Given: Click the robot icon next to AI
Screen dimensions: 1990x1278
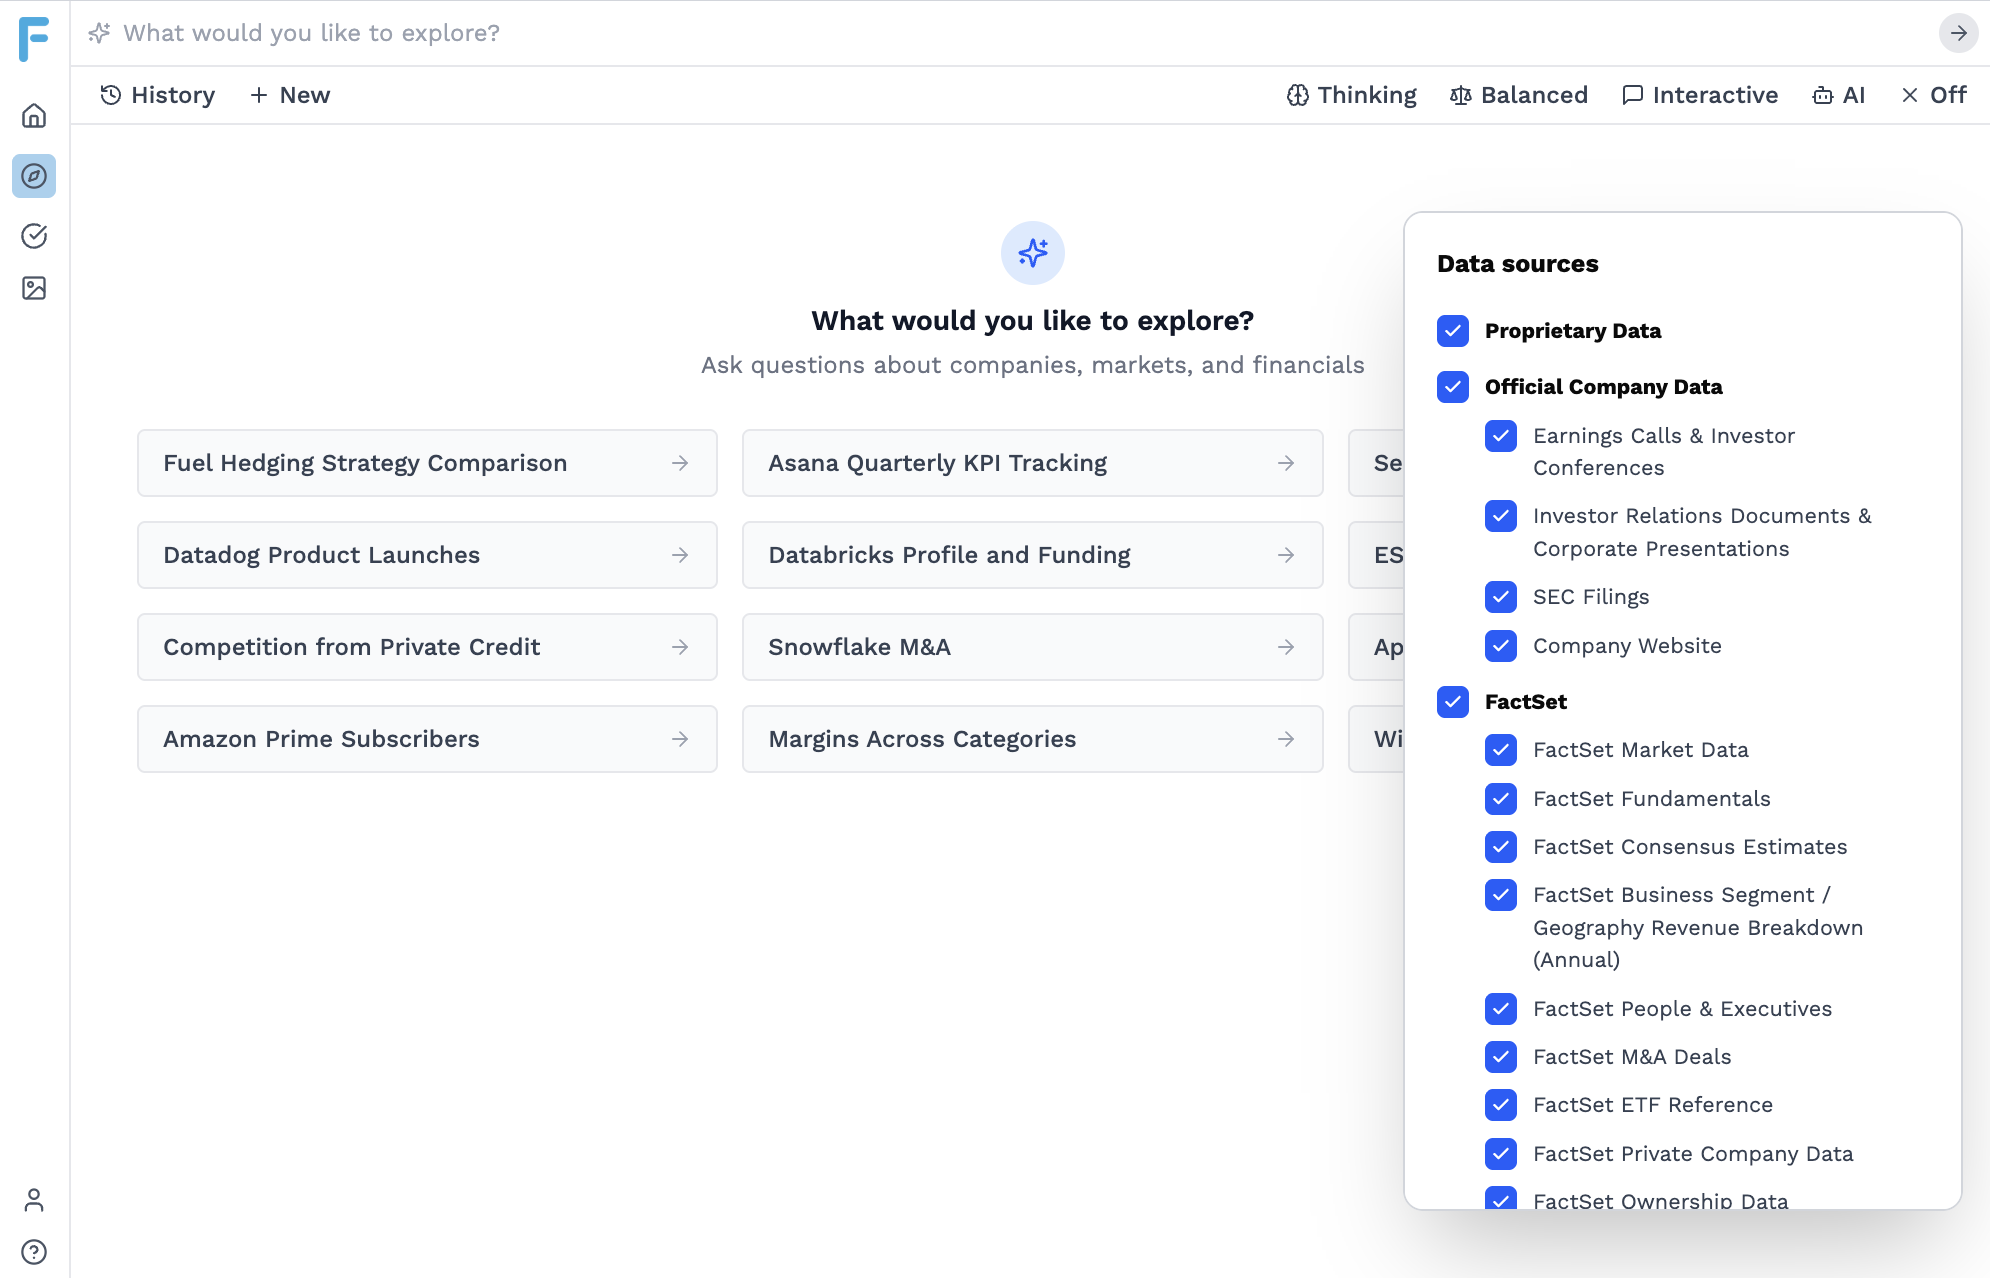Looking at the screenshot, I should click(x=1823, y=95).
